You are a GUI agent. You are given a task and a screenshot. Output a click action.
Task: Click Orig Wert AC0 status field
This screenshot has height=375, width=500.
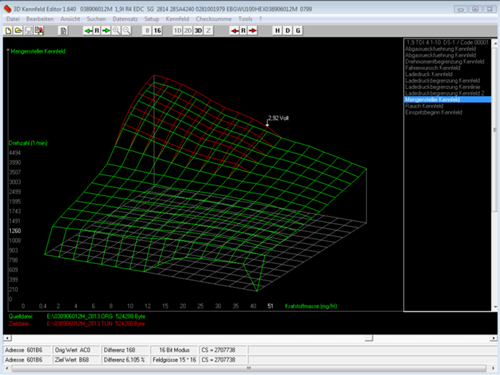tap(76, 350)
